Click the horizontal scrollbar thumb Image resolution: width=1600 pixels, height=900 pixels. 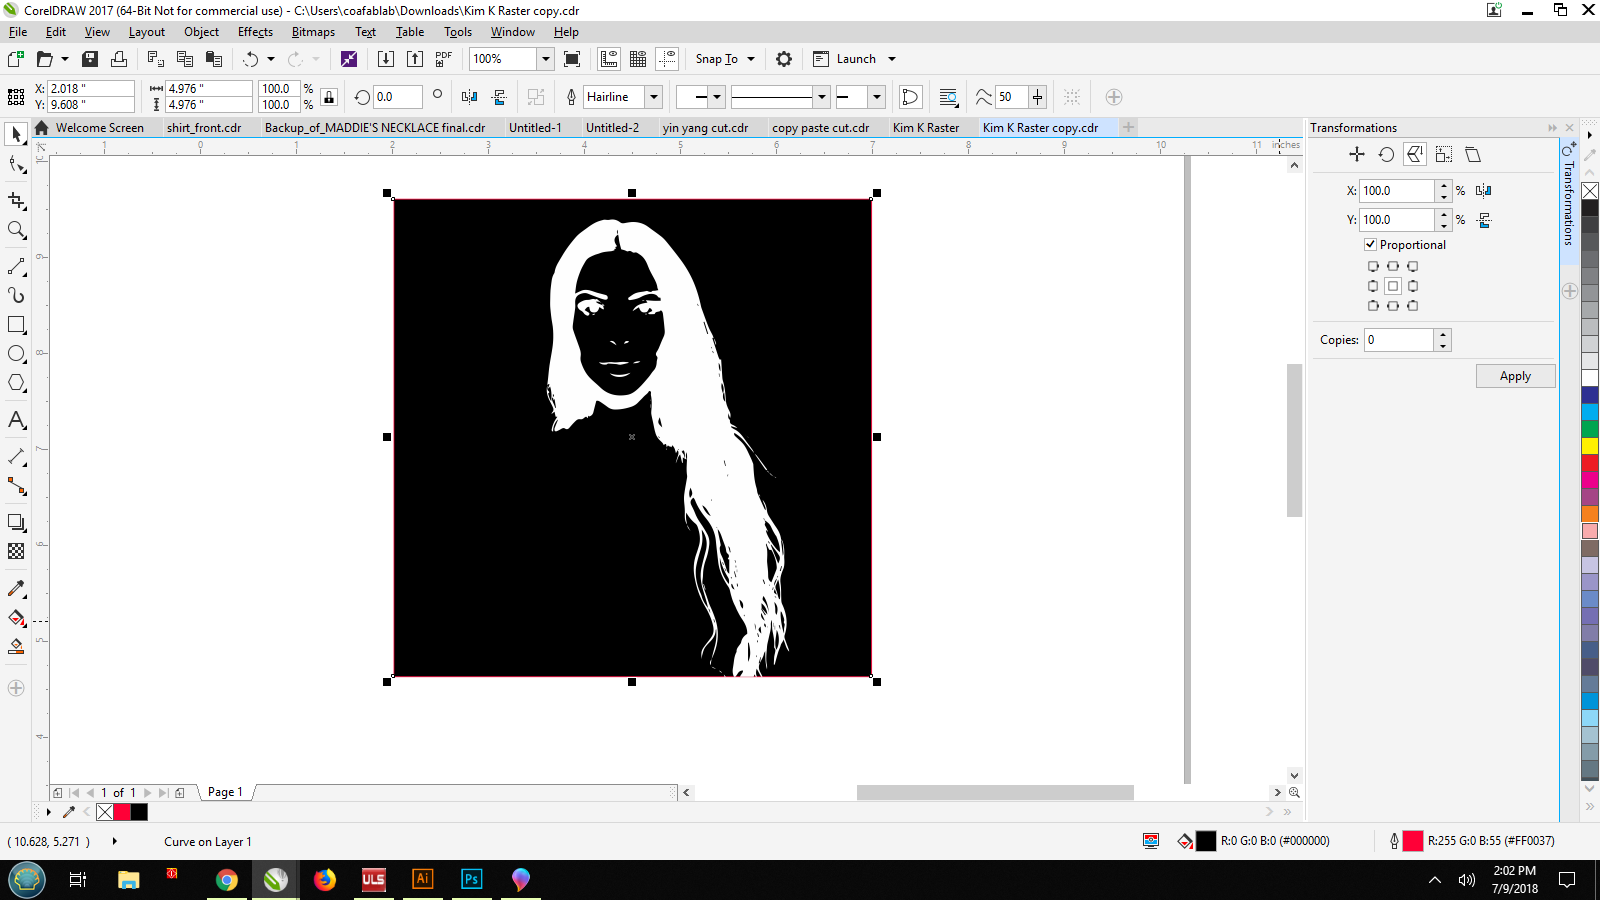pyautogui.click(x=995, y=792)
